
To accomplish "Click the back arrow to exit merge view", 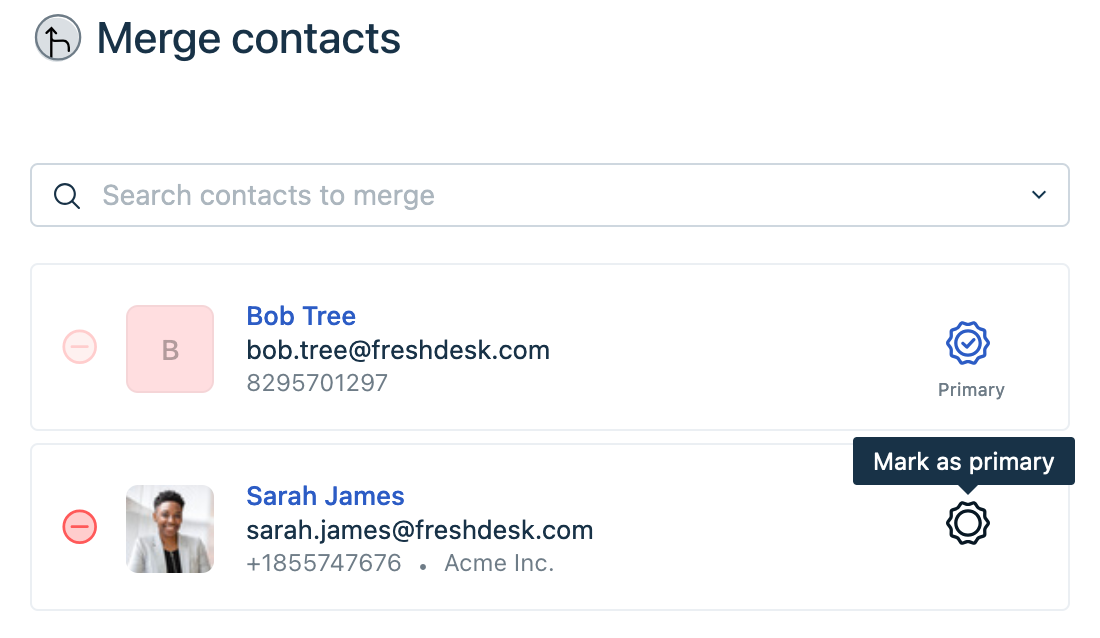I will [57, 38].
